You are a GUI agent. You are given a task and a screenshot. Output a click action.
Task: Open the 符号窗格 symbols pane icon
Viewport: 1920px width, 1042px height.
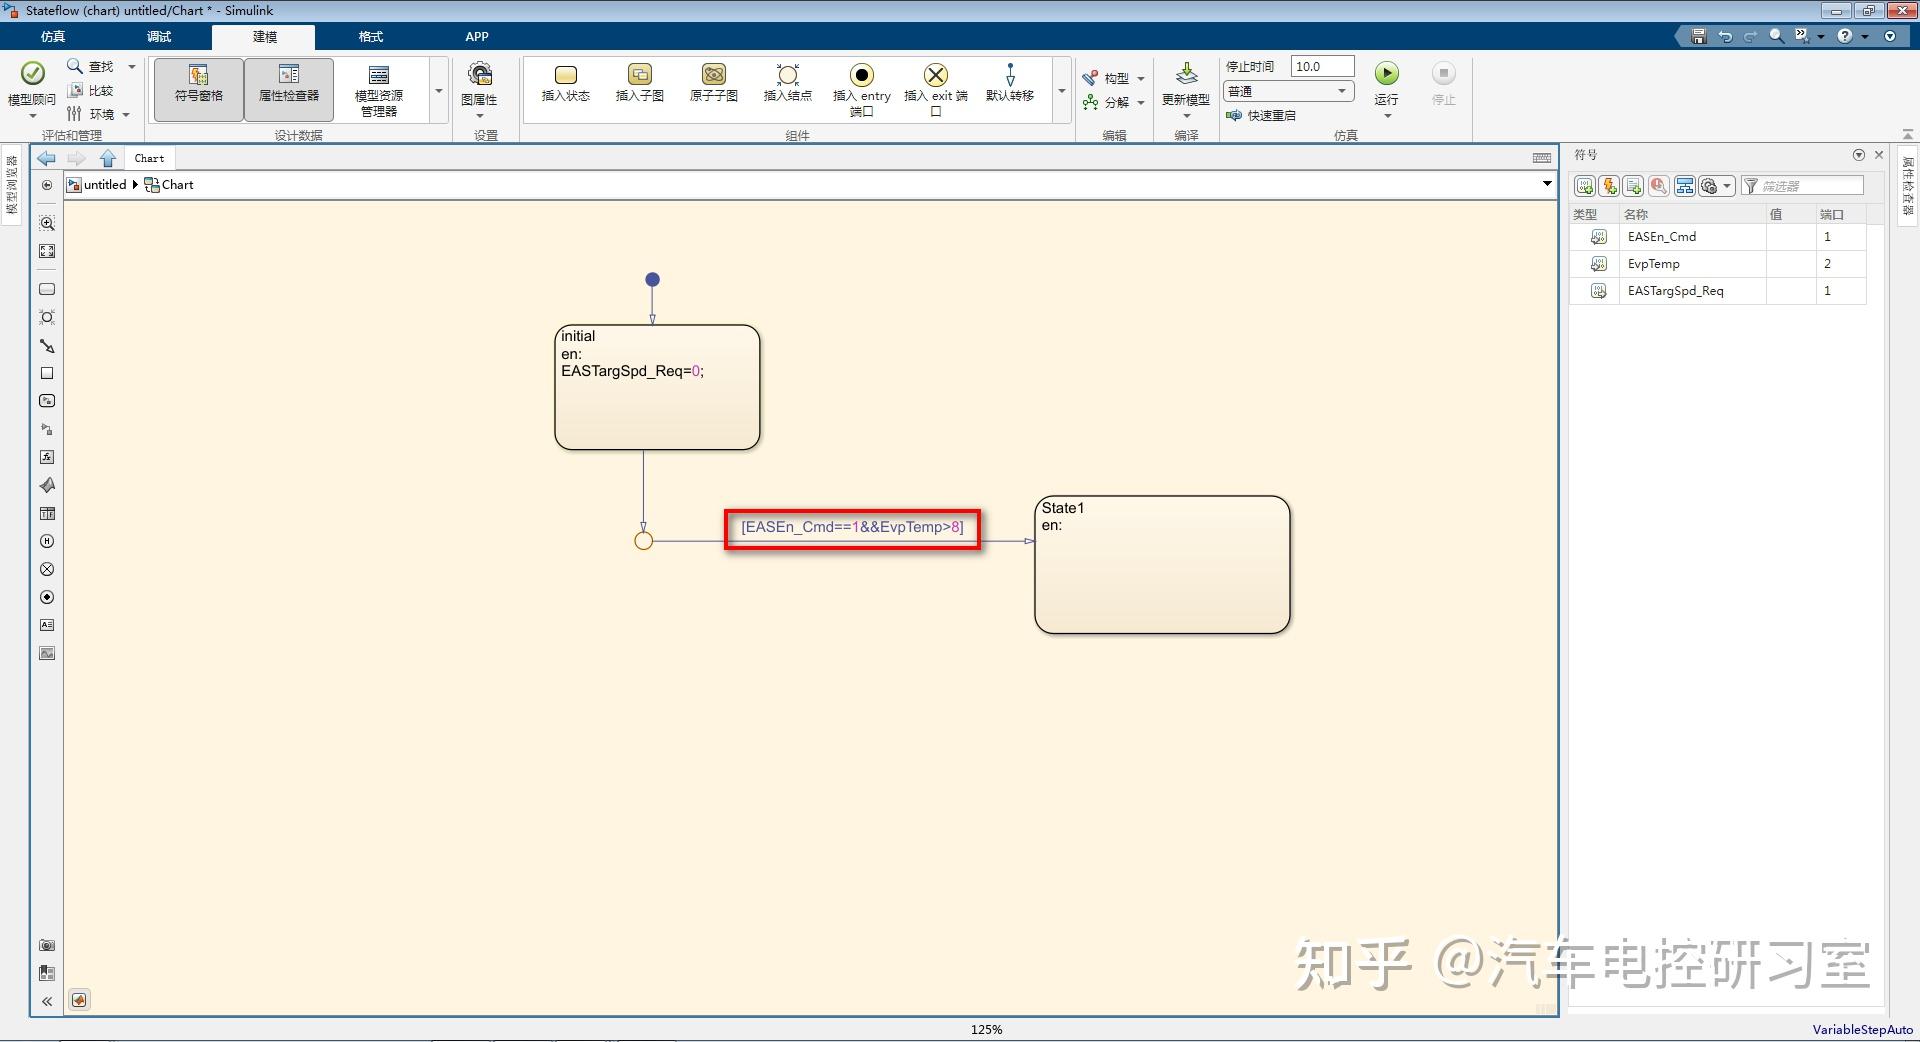197,88
